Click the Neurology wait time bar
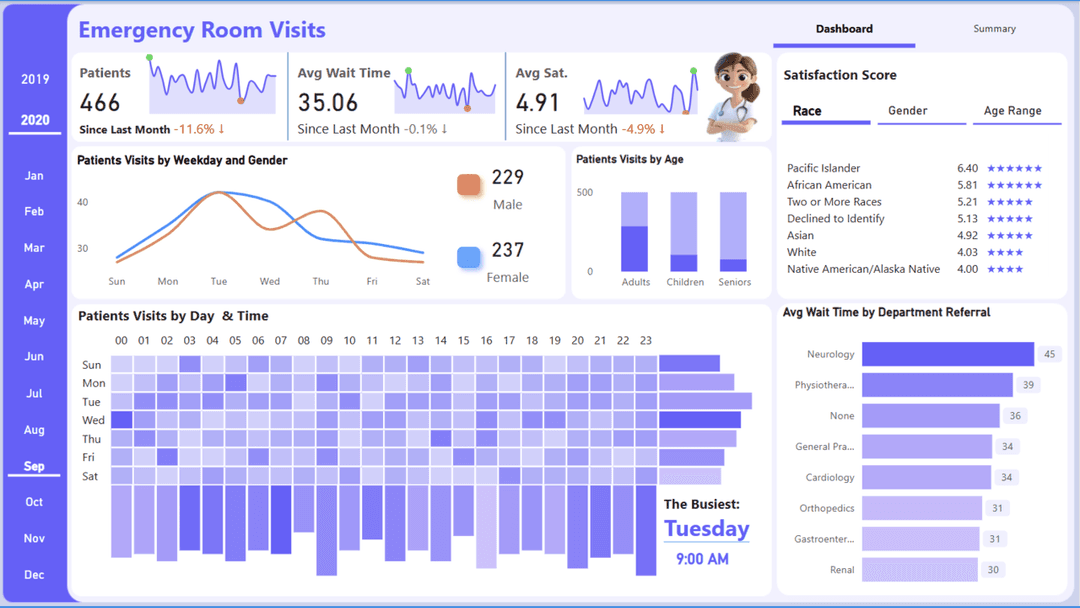 click(x=947, y=354)
